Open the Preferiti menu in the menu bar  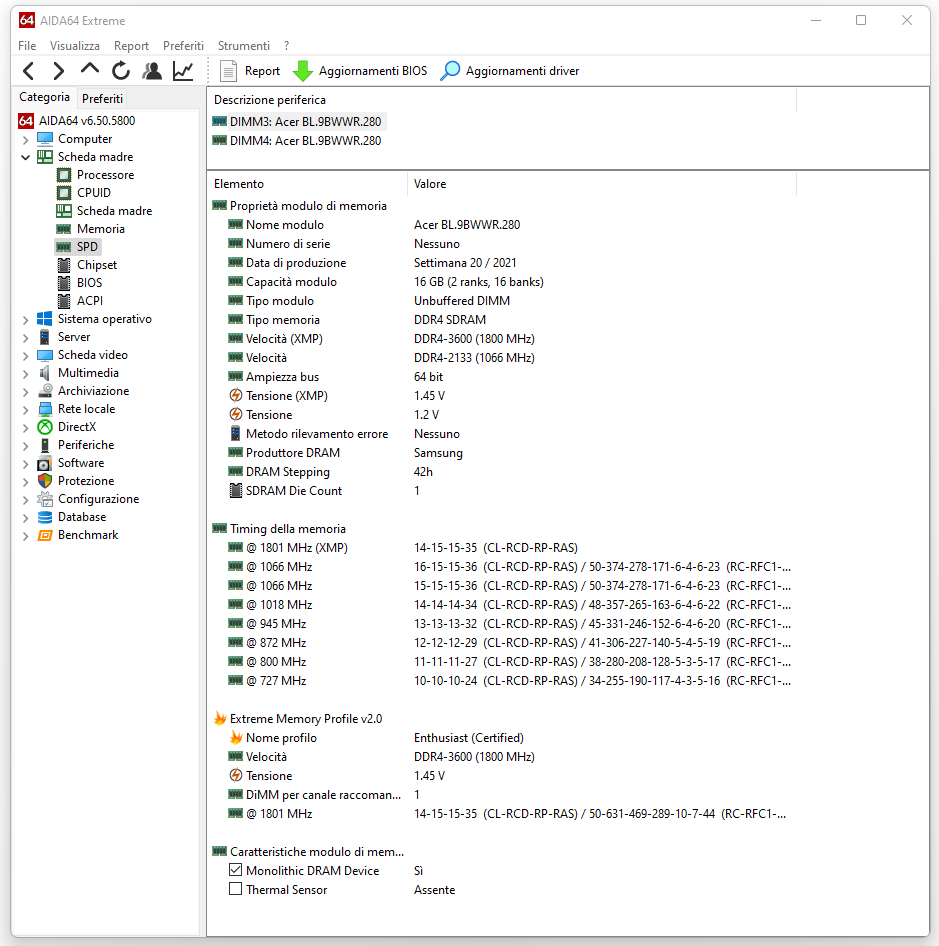tap(183, 46)
